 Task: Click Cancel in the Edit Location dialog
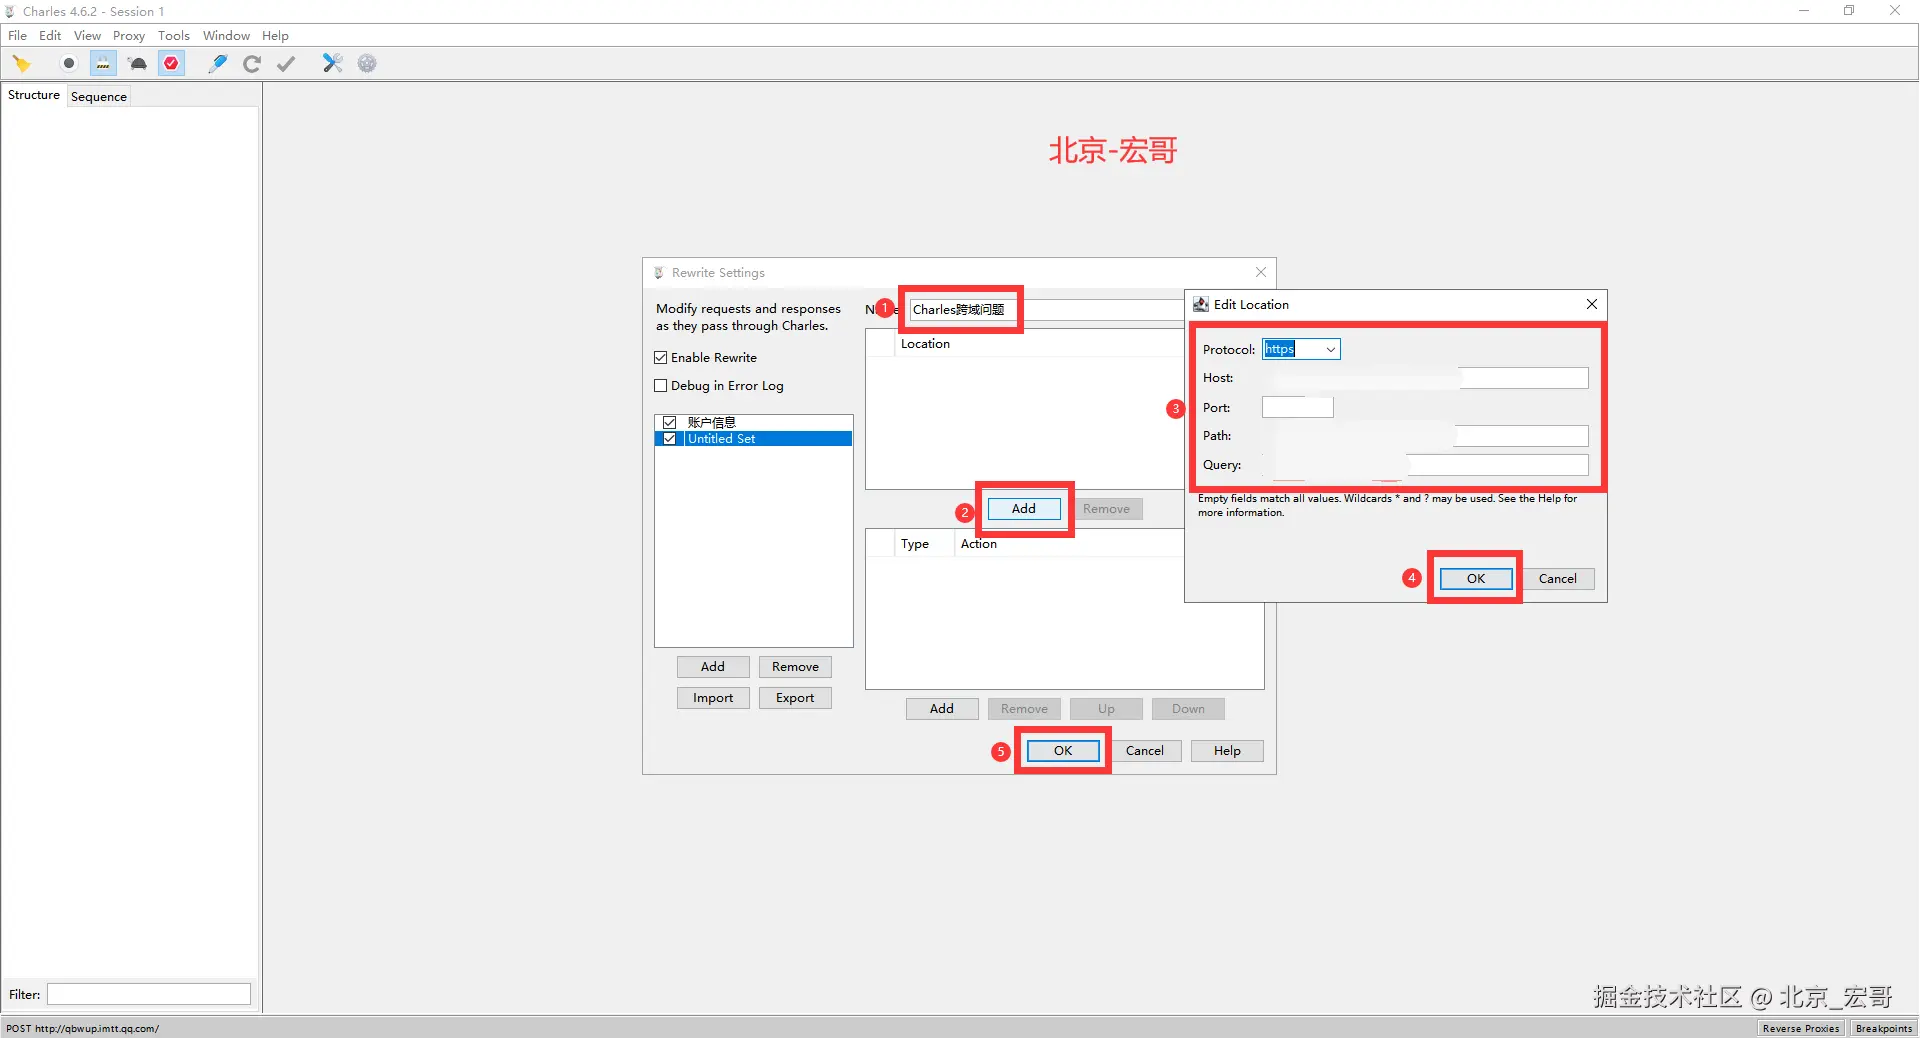[1558, 579]
